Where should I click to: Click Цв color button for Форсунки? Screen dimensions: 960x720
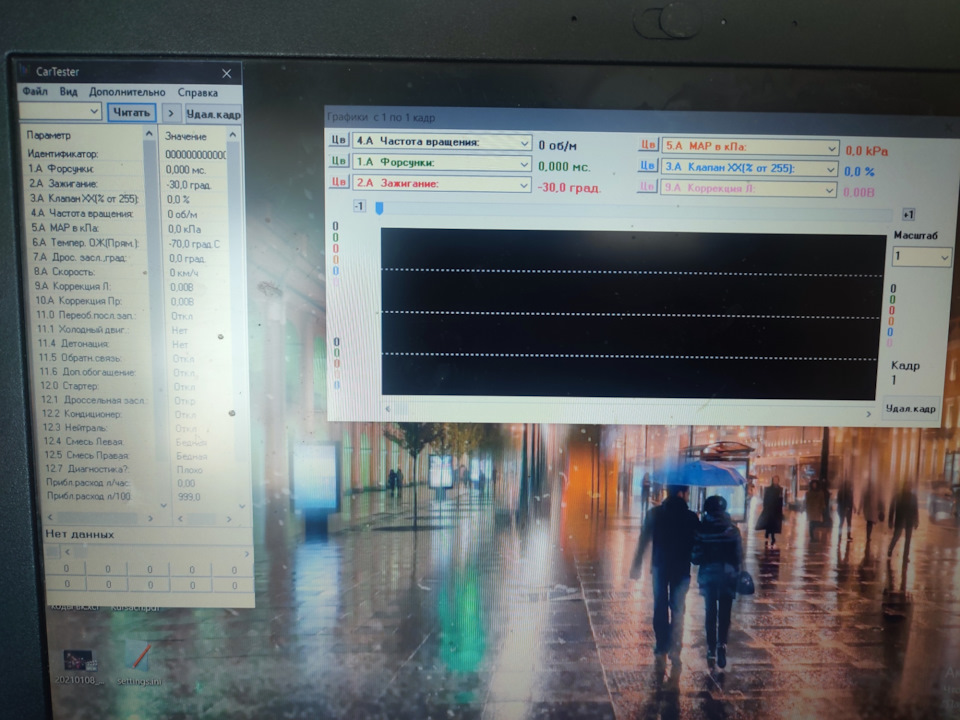[x=339, y=161]
